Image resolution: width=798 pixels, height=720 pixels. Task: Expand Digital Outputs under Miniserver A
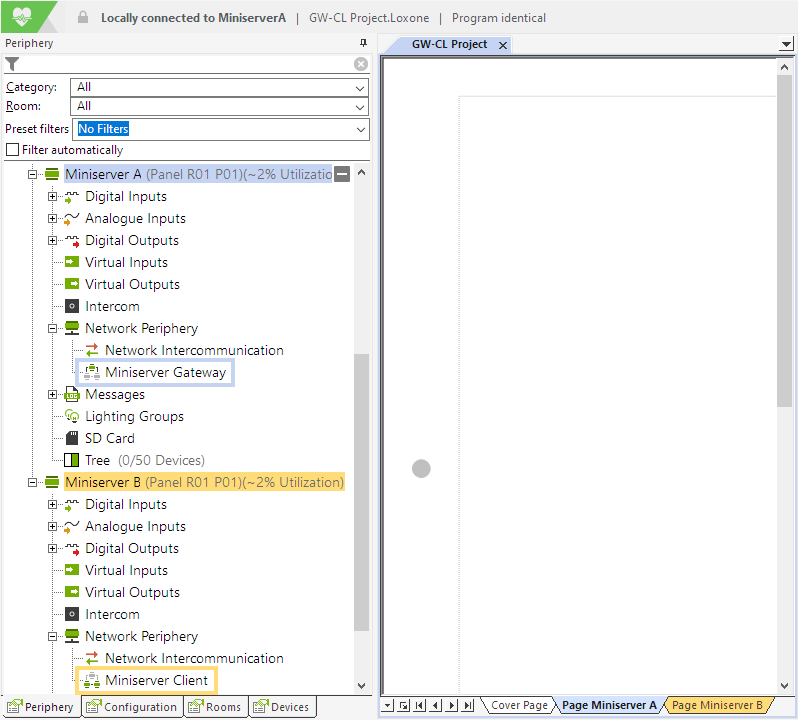tap(52, 240)
